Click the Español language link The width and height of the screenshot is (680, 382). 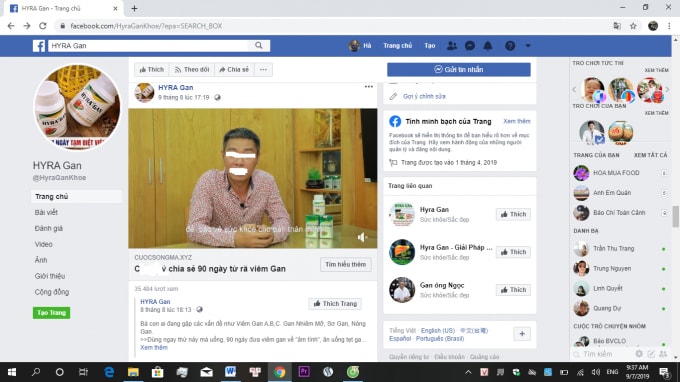coord(400,339)
